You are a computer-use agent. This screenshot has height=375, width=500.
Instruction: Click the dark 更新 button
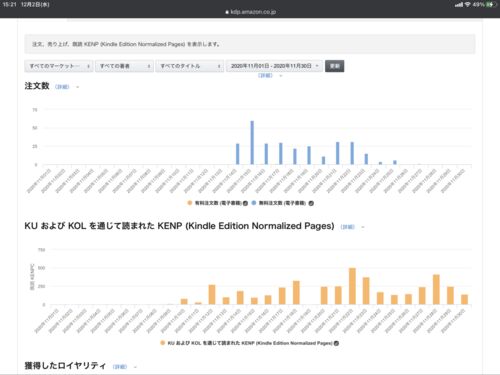[x=334, y=66]
